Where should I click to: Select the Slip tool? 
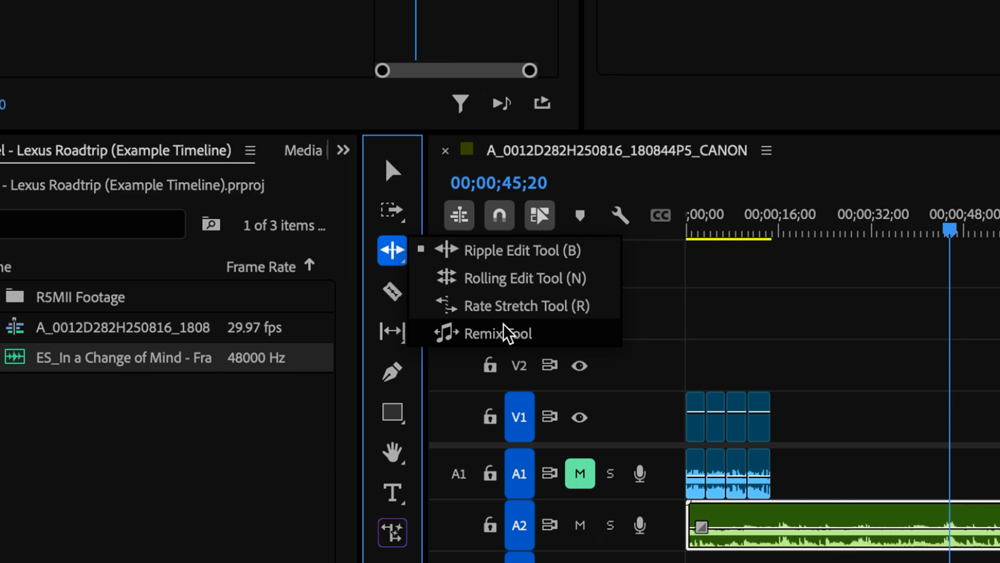point(392,332)
